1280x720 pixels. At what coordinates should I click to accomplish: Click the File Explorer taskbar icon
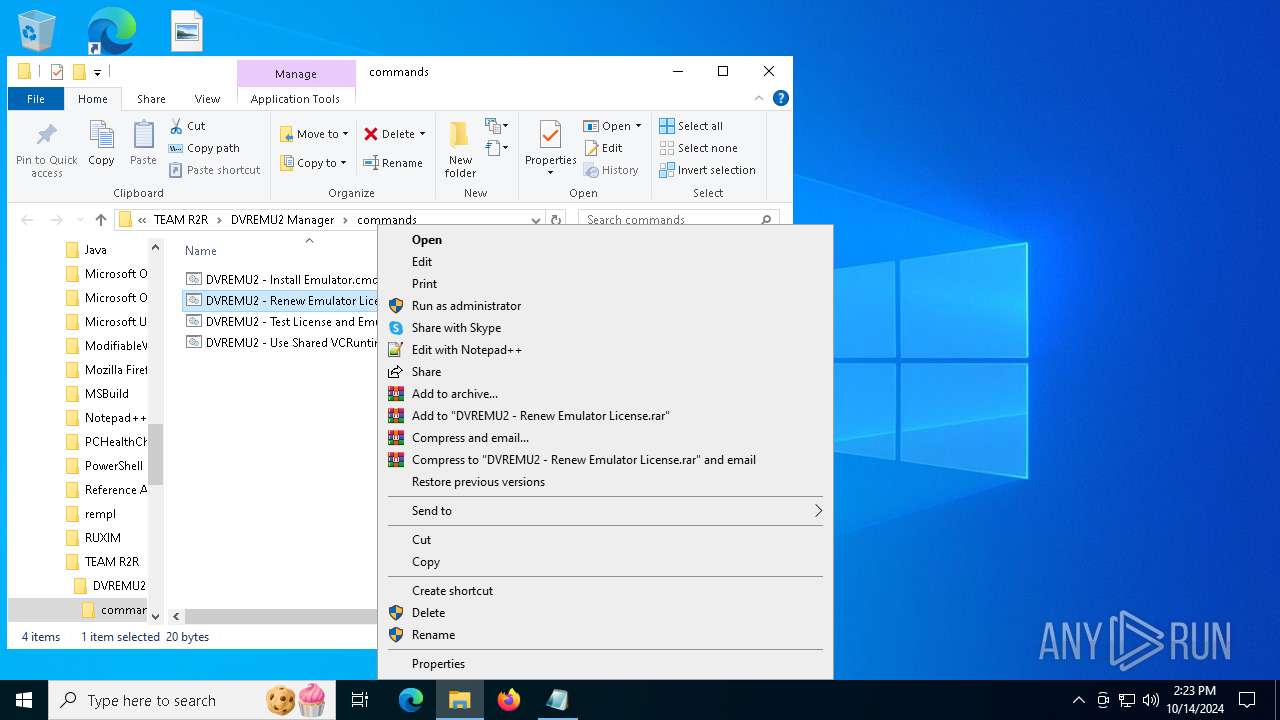pos(460,700)
